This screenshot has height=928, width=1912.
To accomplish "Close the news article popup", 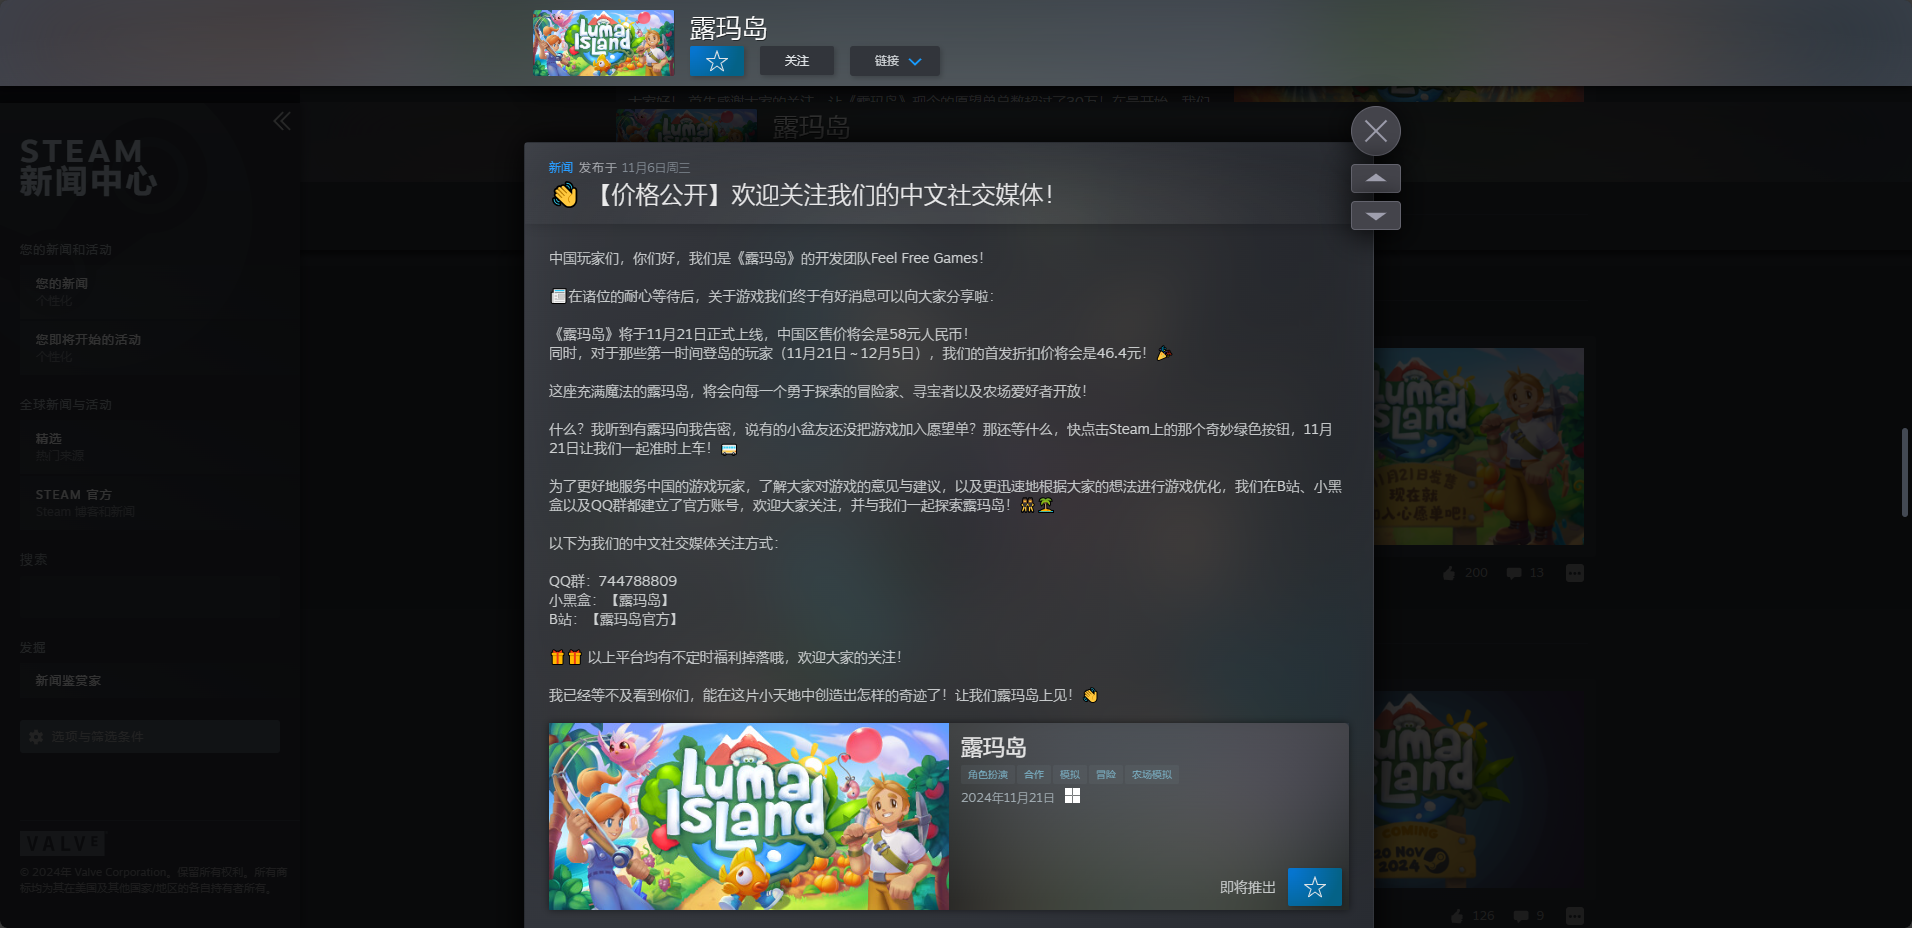I will coord(1376,131).
